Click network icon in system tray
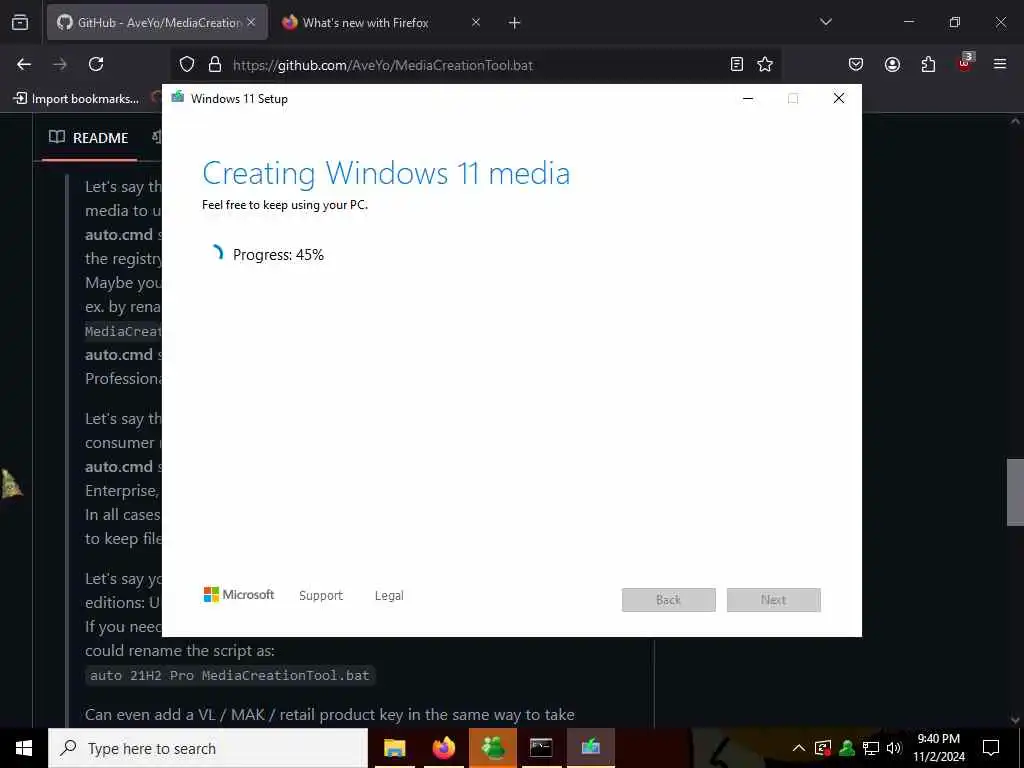The image size is (1024, 768). point(871,748)
